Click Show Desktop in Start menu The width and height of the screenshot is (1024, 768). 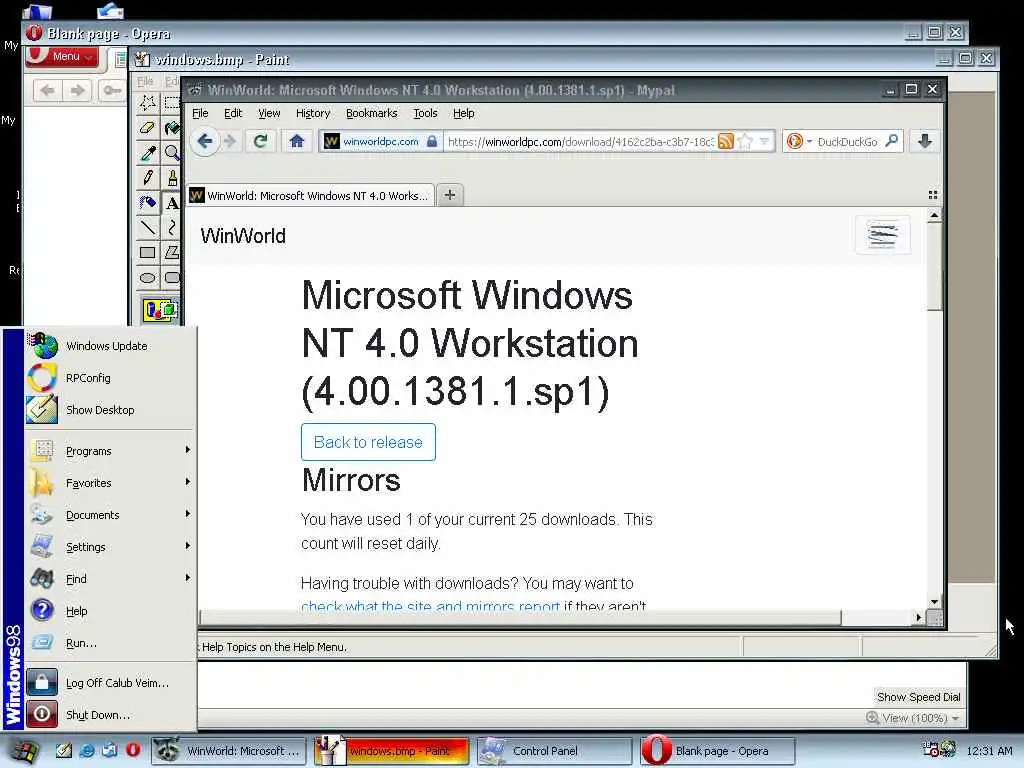[x=110, y=409]
